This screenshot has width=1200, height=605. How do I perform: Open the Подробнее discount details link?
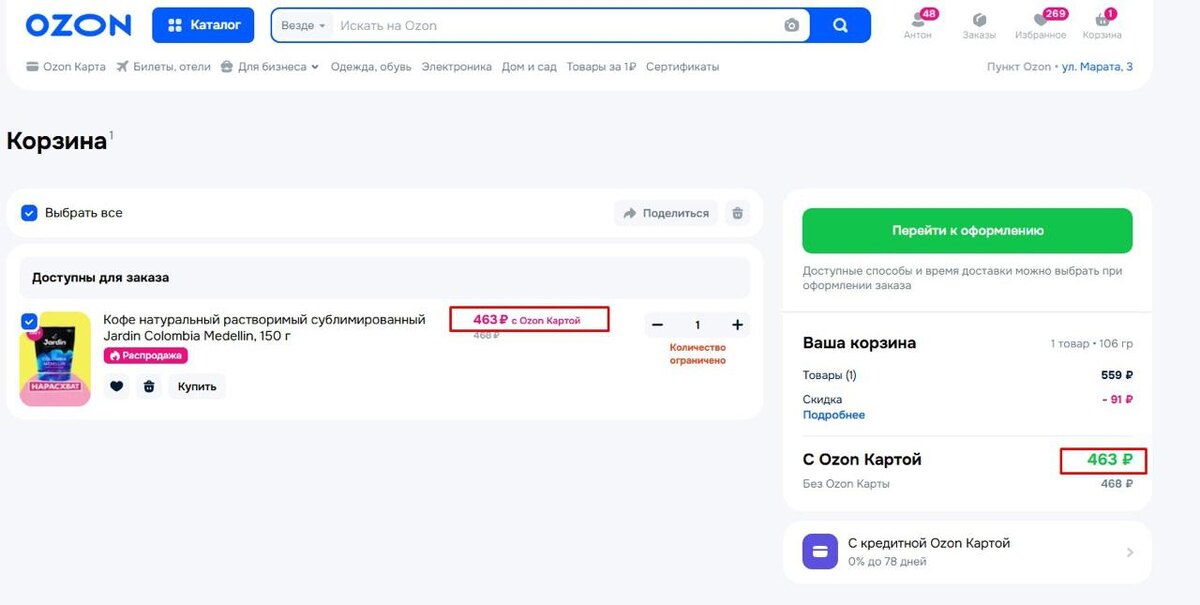pos(834,415)
